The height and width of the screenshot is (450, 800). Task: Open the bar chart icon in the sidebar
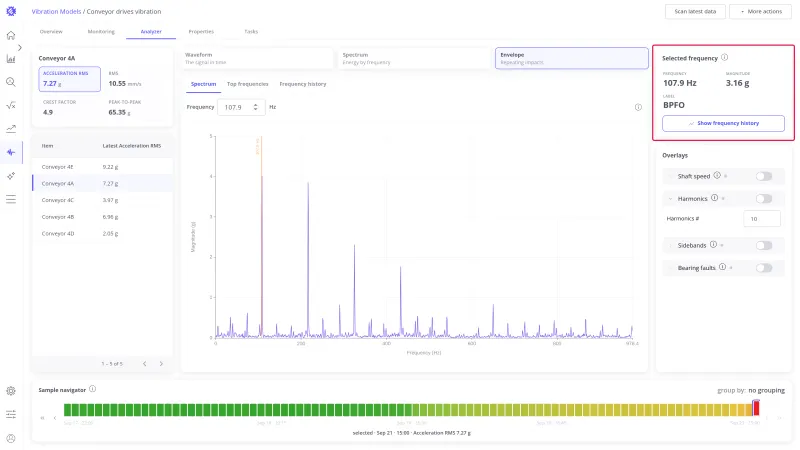(x=11, y=59)
